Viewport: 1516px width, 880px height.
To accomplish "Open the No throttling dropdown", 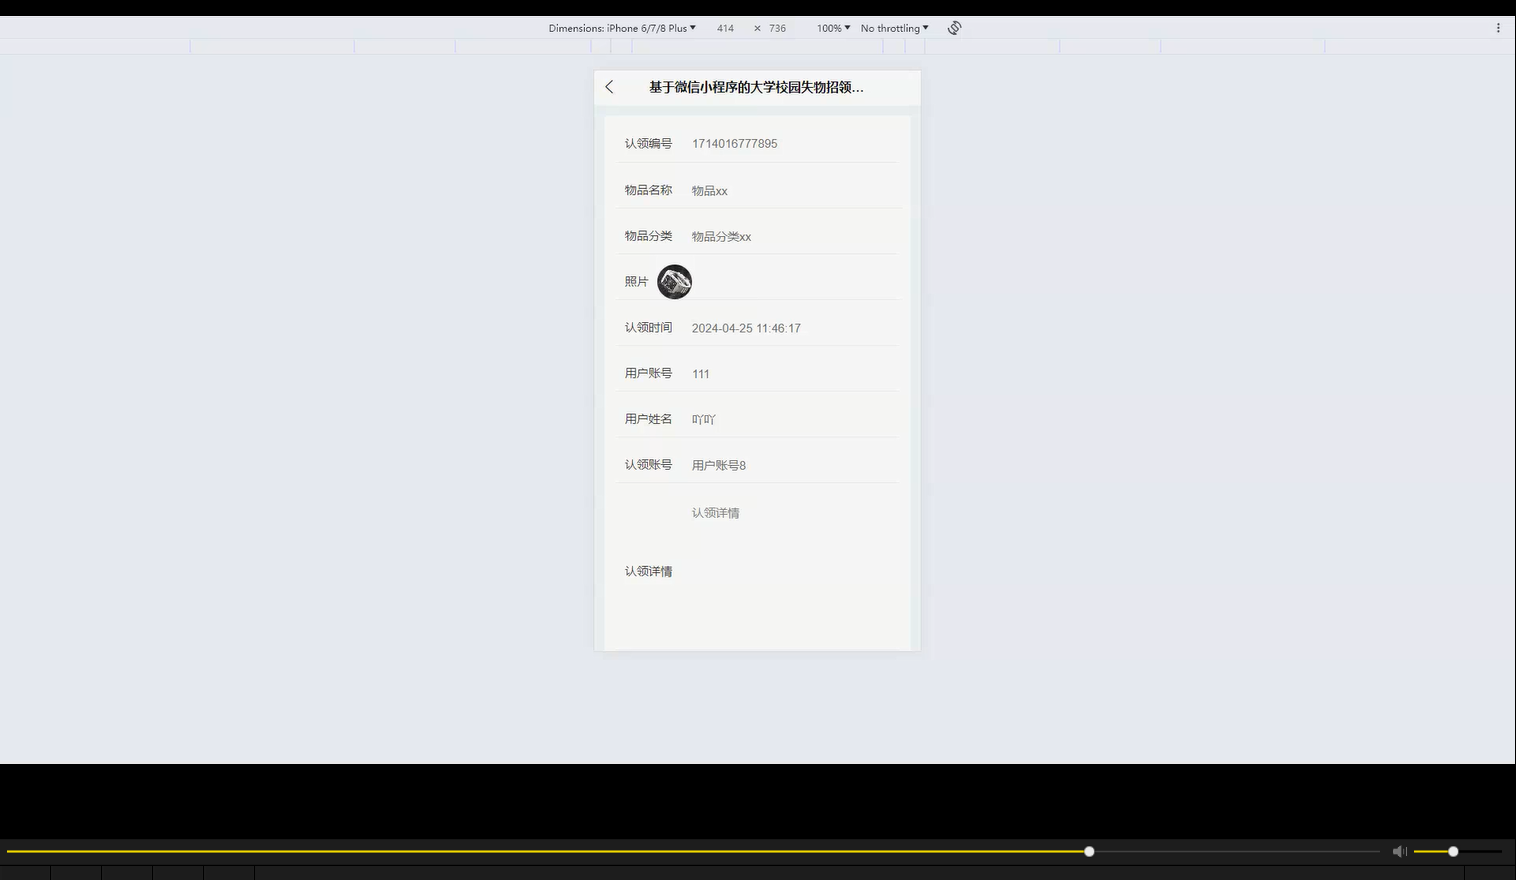I will tap(893, 28).
